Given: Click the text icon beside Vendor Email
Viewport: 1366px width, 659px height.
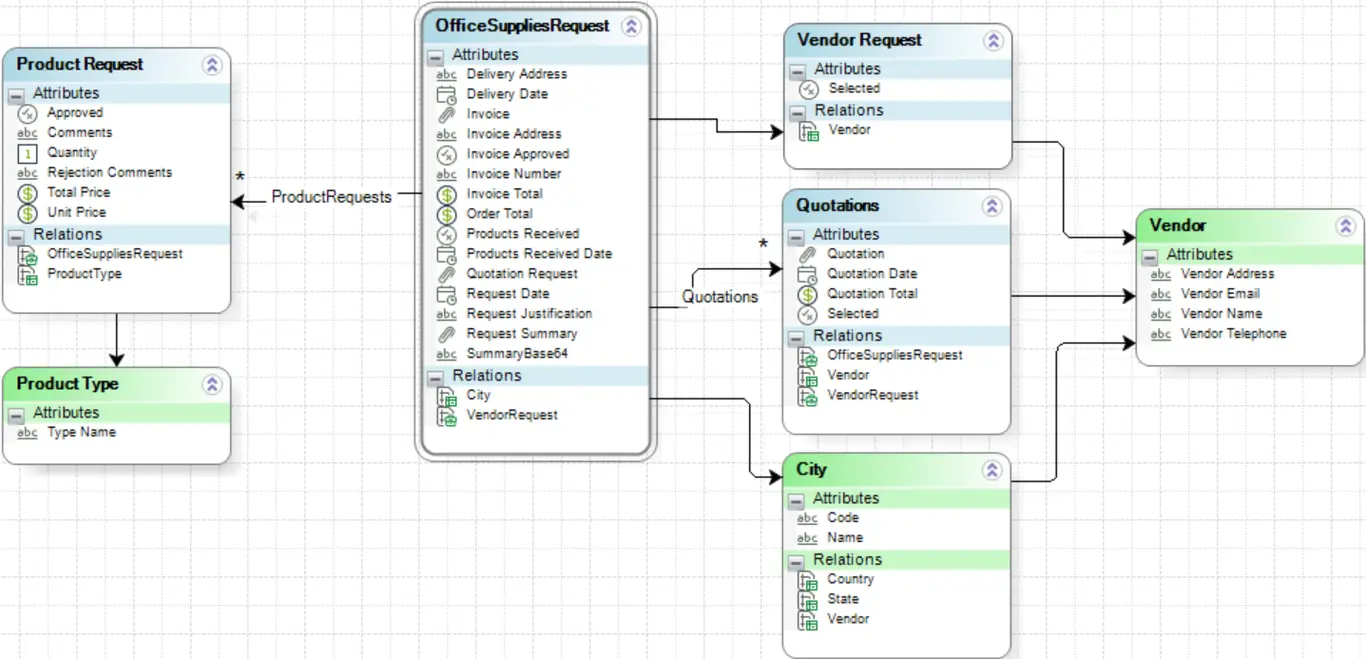Looking at the screenshot, I should [x=1161, y=295].
